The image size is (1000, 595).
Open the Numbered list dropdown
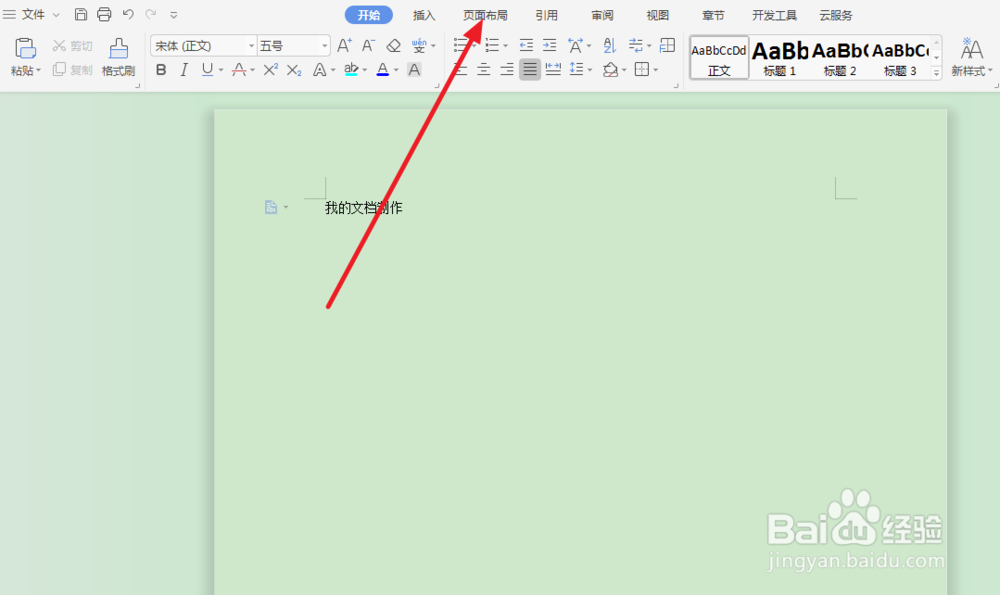pos(506,46)
